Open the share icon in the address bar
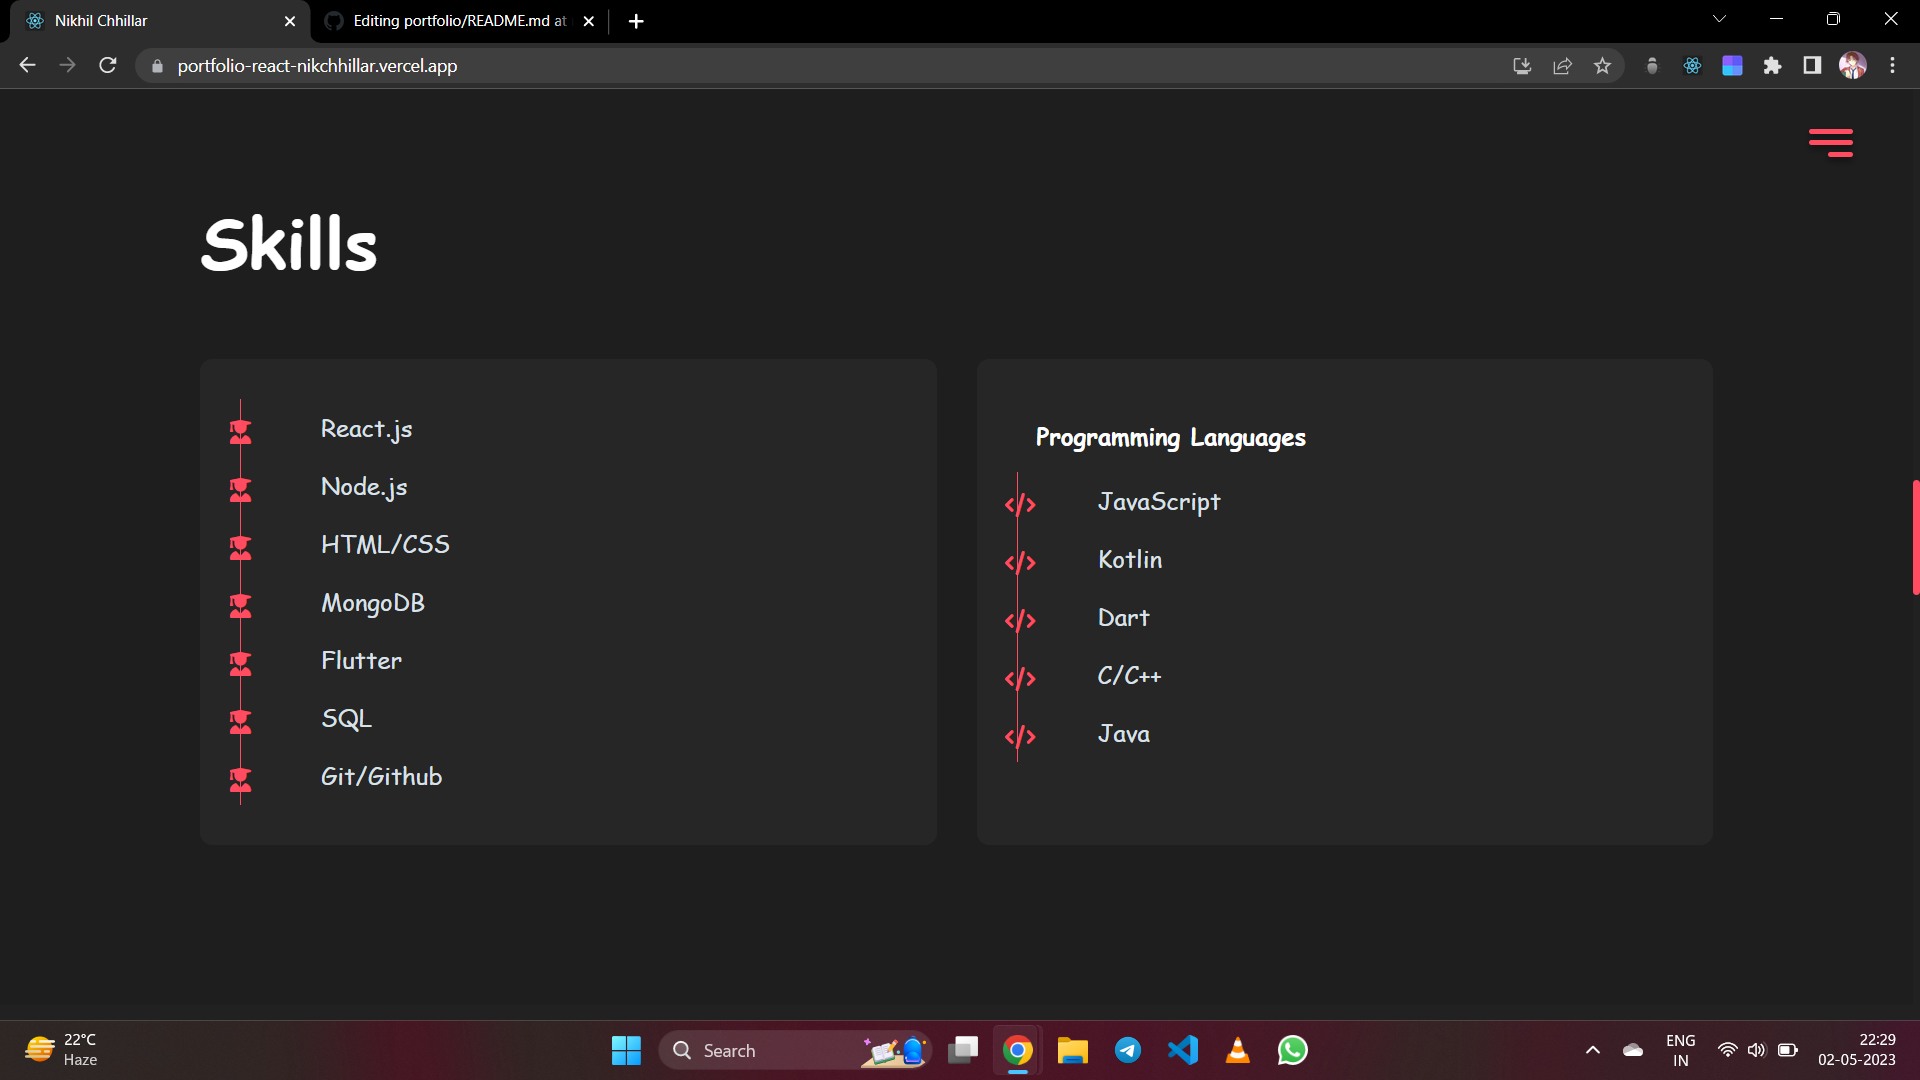The height and width of the screenshot is (1080, 1920). coord(1562,65)
